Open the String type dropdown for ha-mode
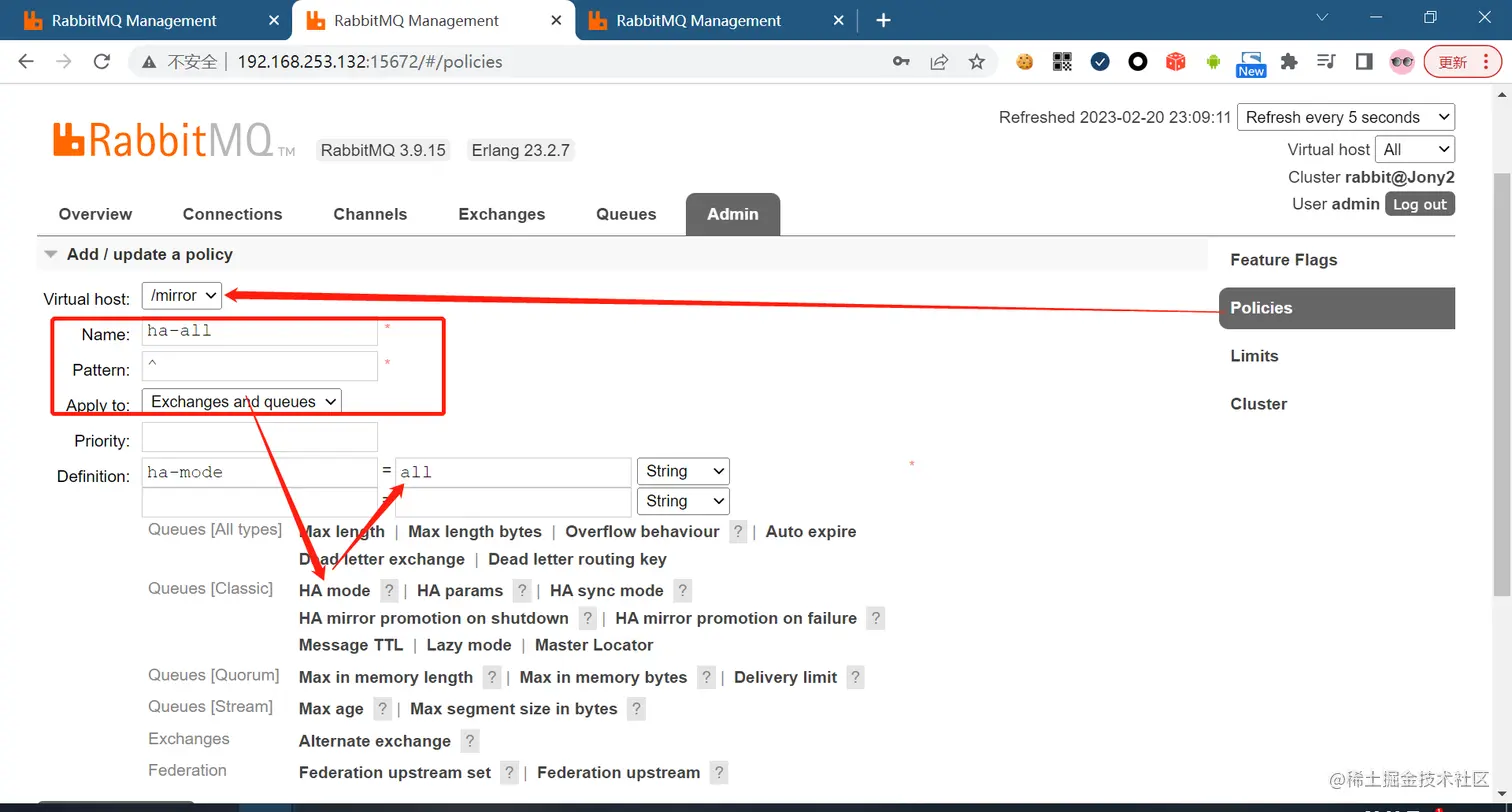Image resolution: width=1512 pixels, height=812 pixels. (x=683, y=471)
